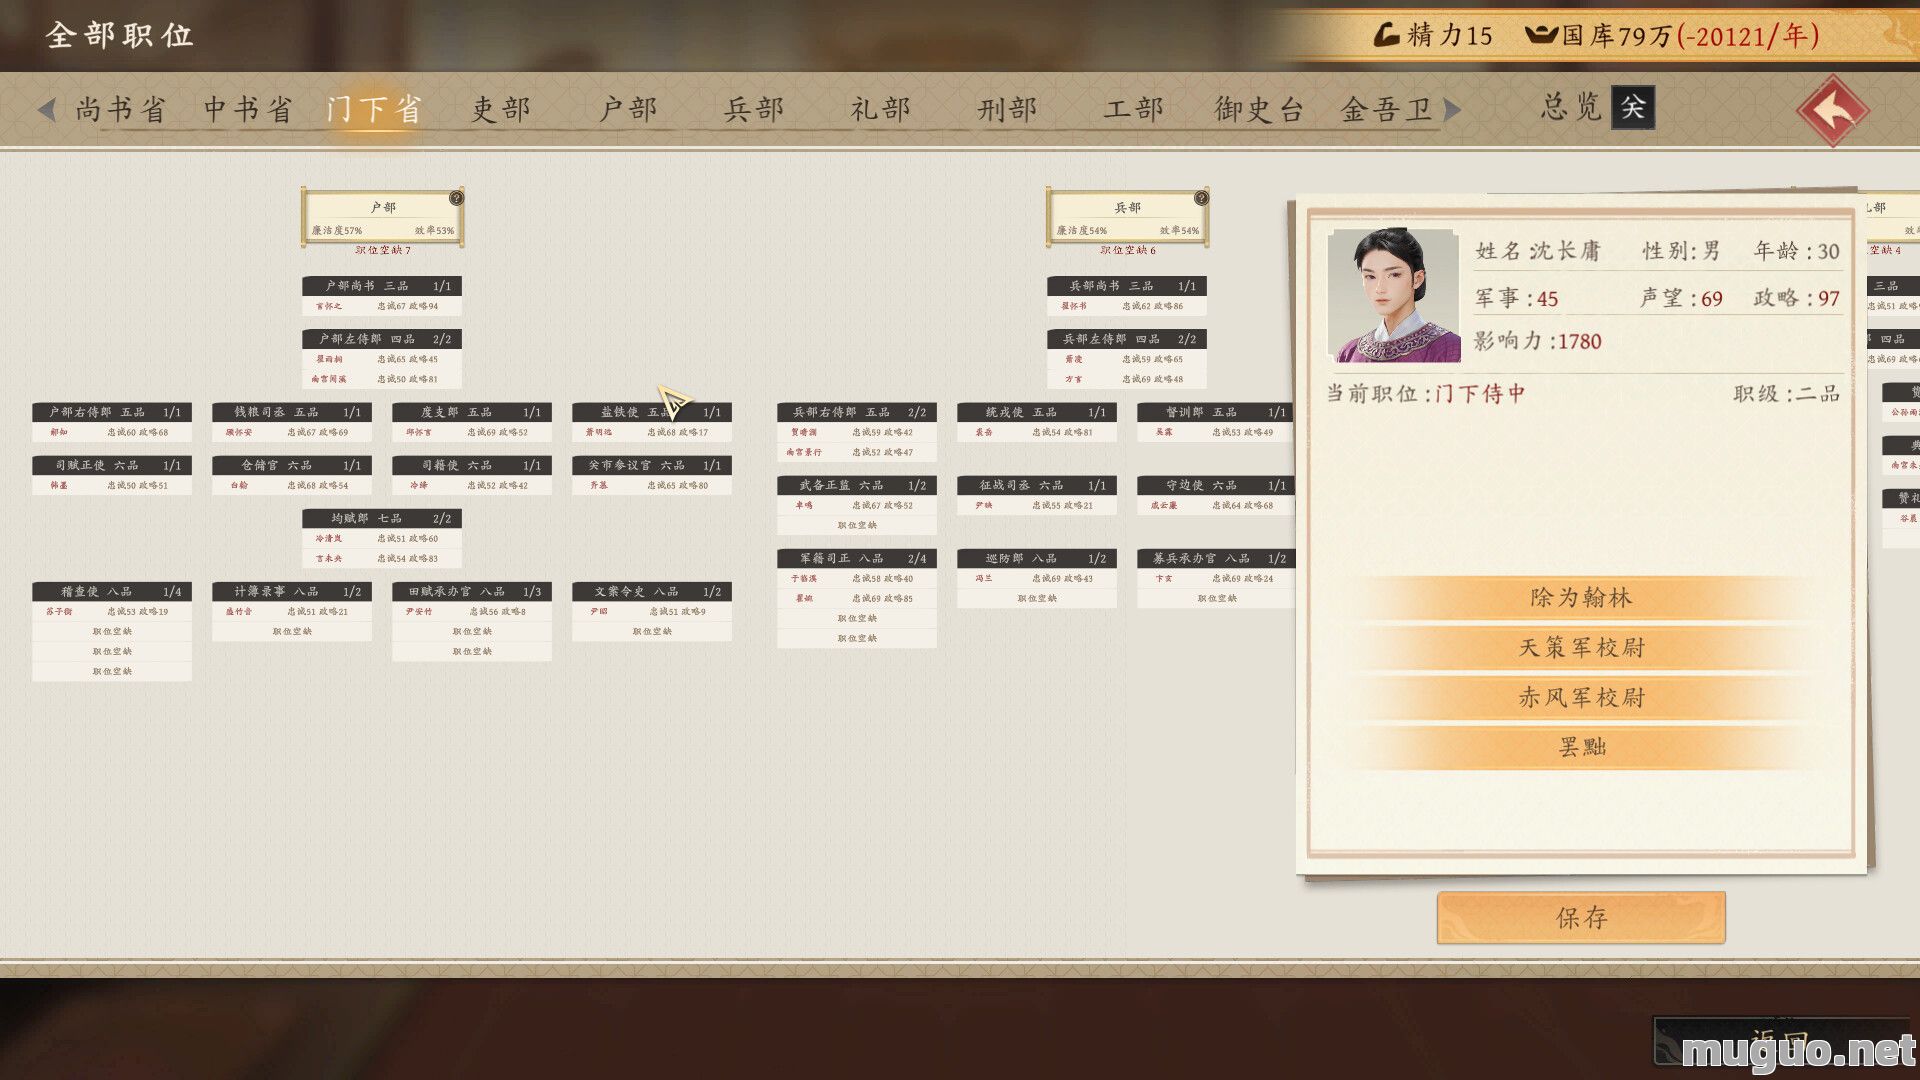Select the 户部右侍郎 五品 position header
This screenshot has width=1920, height=1080.
coord(112,411)
